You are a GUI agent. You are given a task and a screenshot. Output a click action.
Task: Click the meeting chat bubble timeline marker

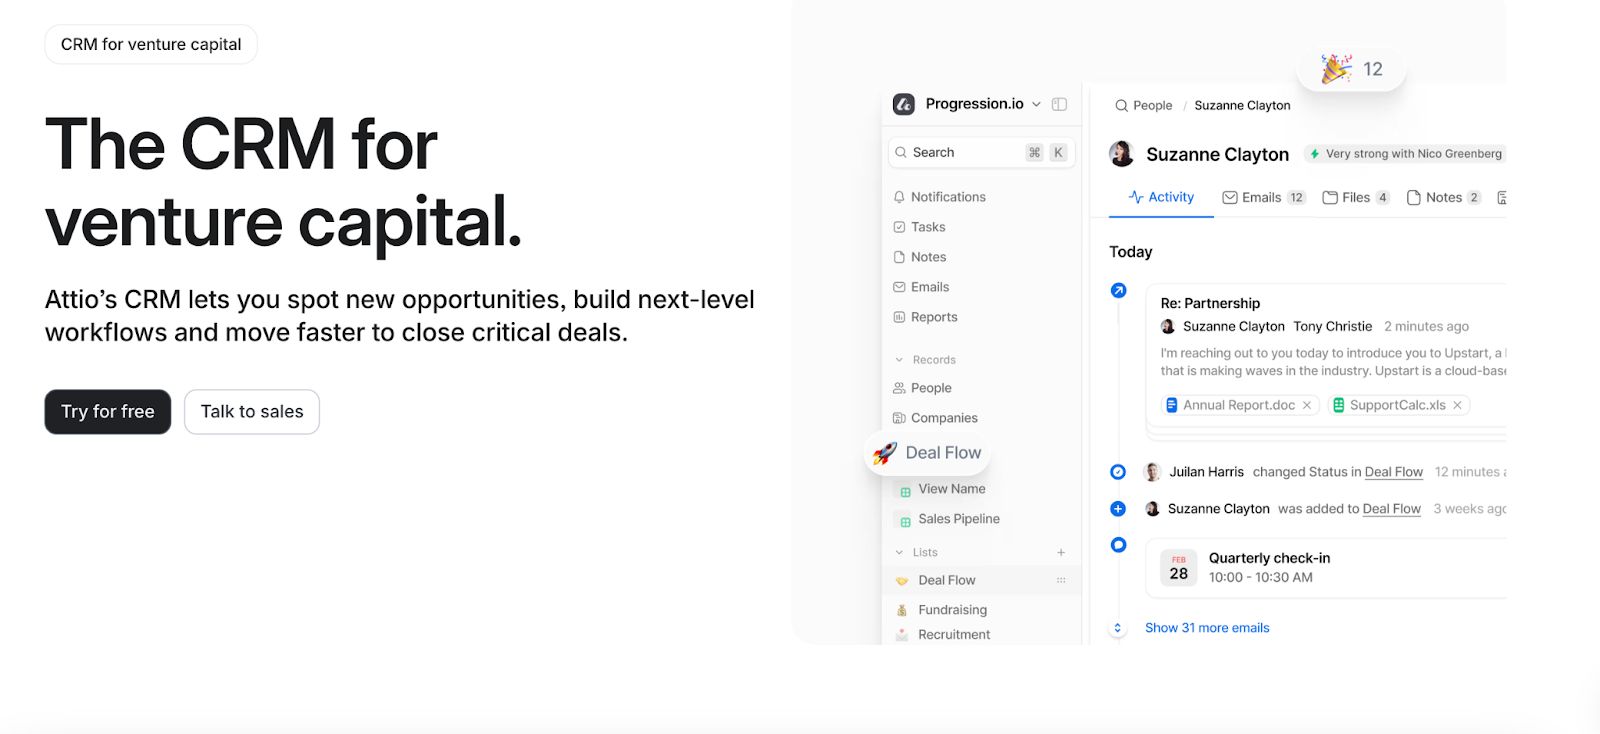[x=1118, y=545]
